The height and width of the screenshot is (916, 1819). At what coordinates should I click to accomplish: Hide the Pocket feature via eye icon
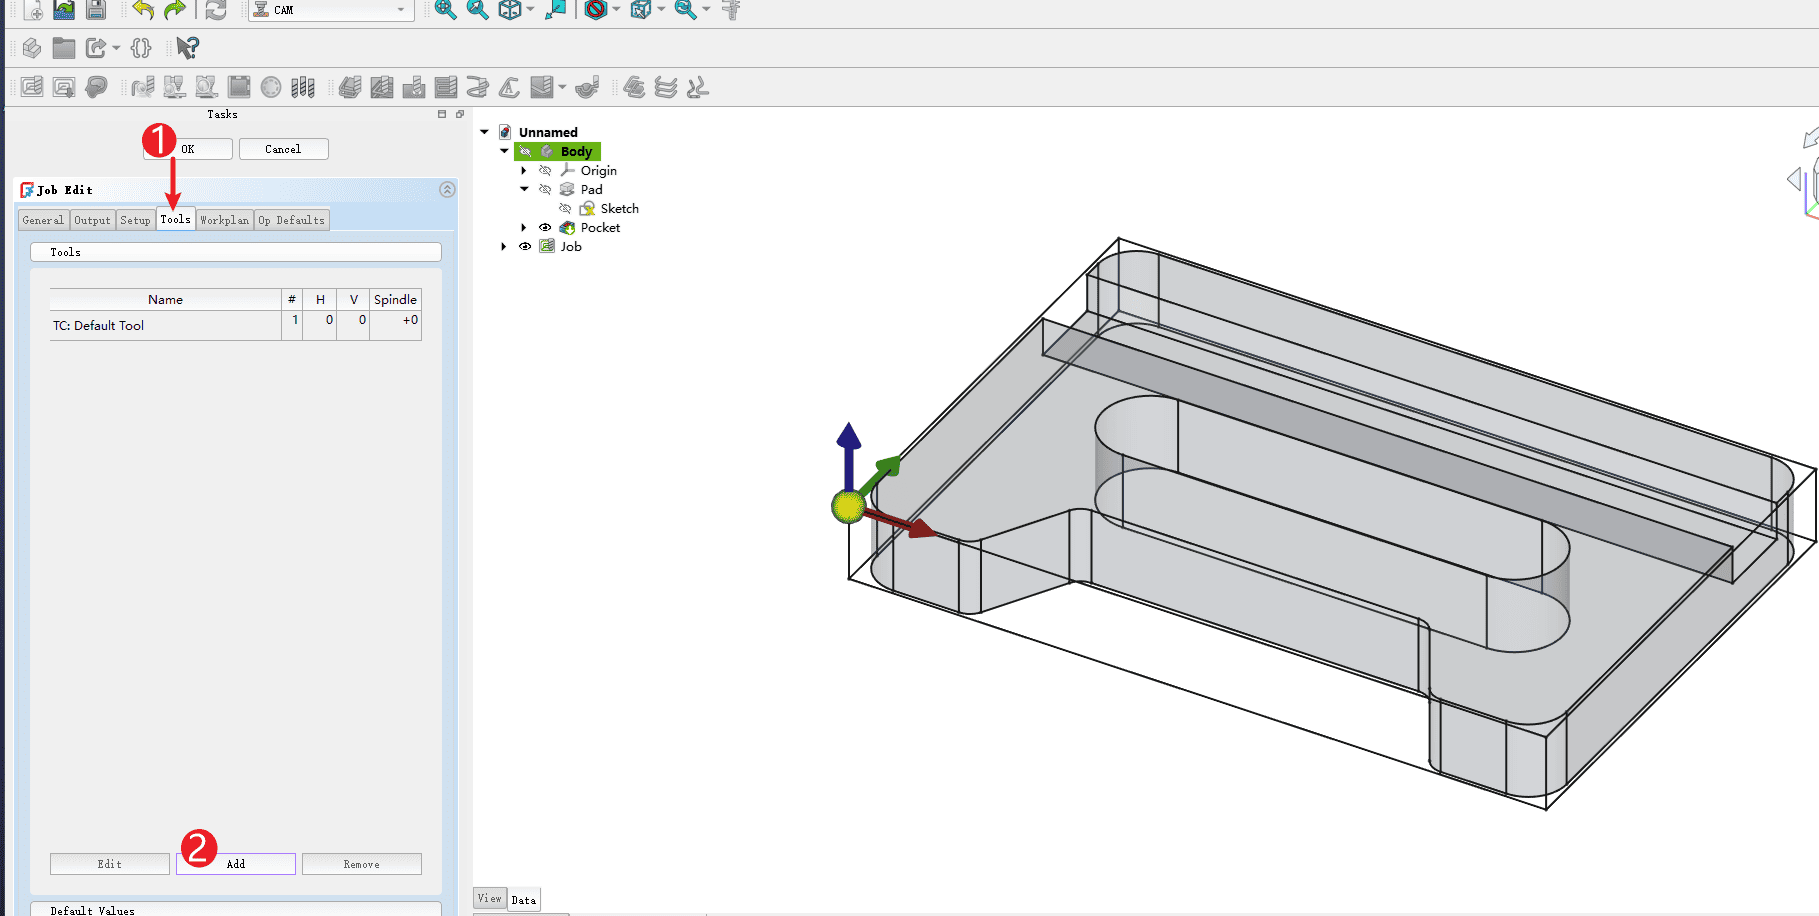545,227
